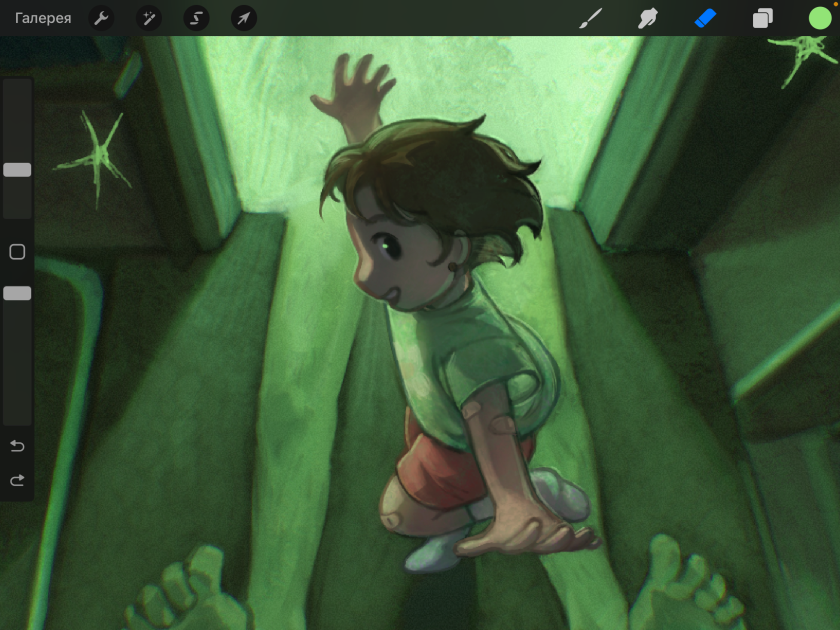Click the brush opacity slider handle
This screenshot has height=630, width=840.
coord(17,293)
